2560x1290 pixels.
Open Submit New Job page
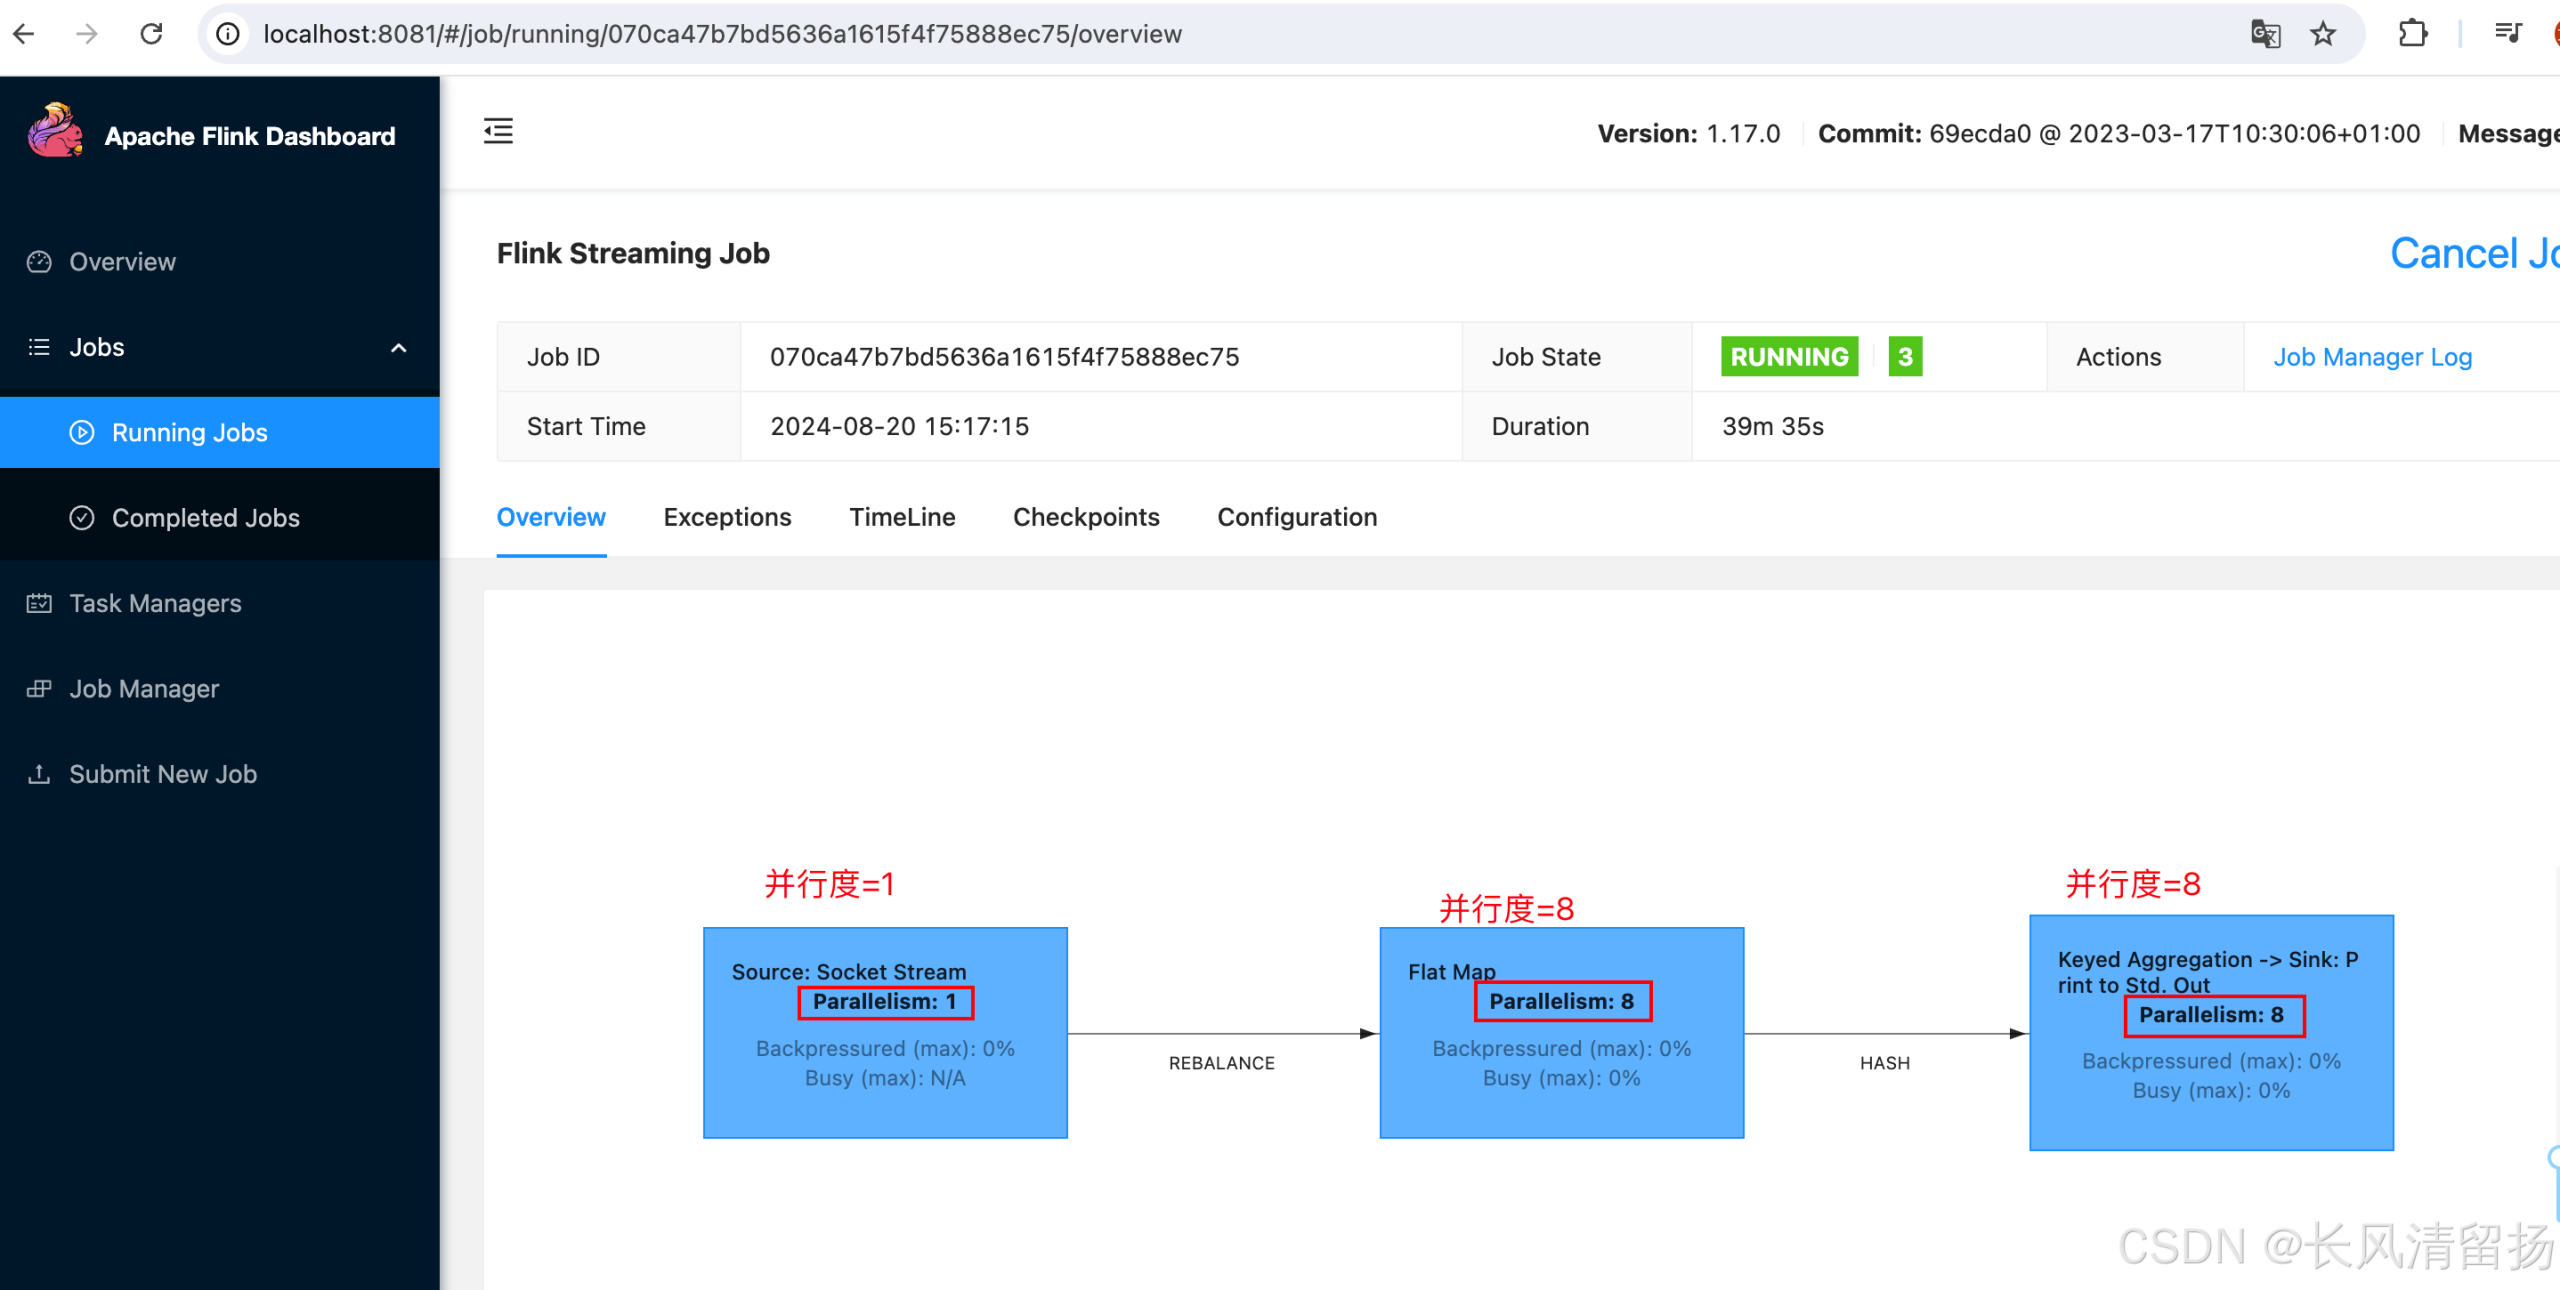pyautogui.click(x=163, y=774)
